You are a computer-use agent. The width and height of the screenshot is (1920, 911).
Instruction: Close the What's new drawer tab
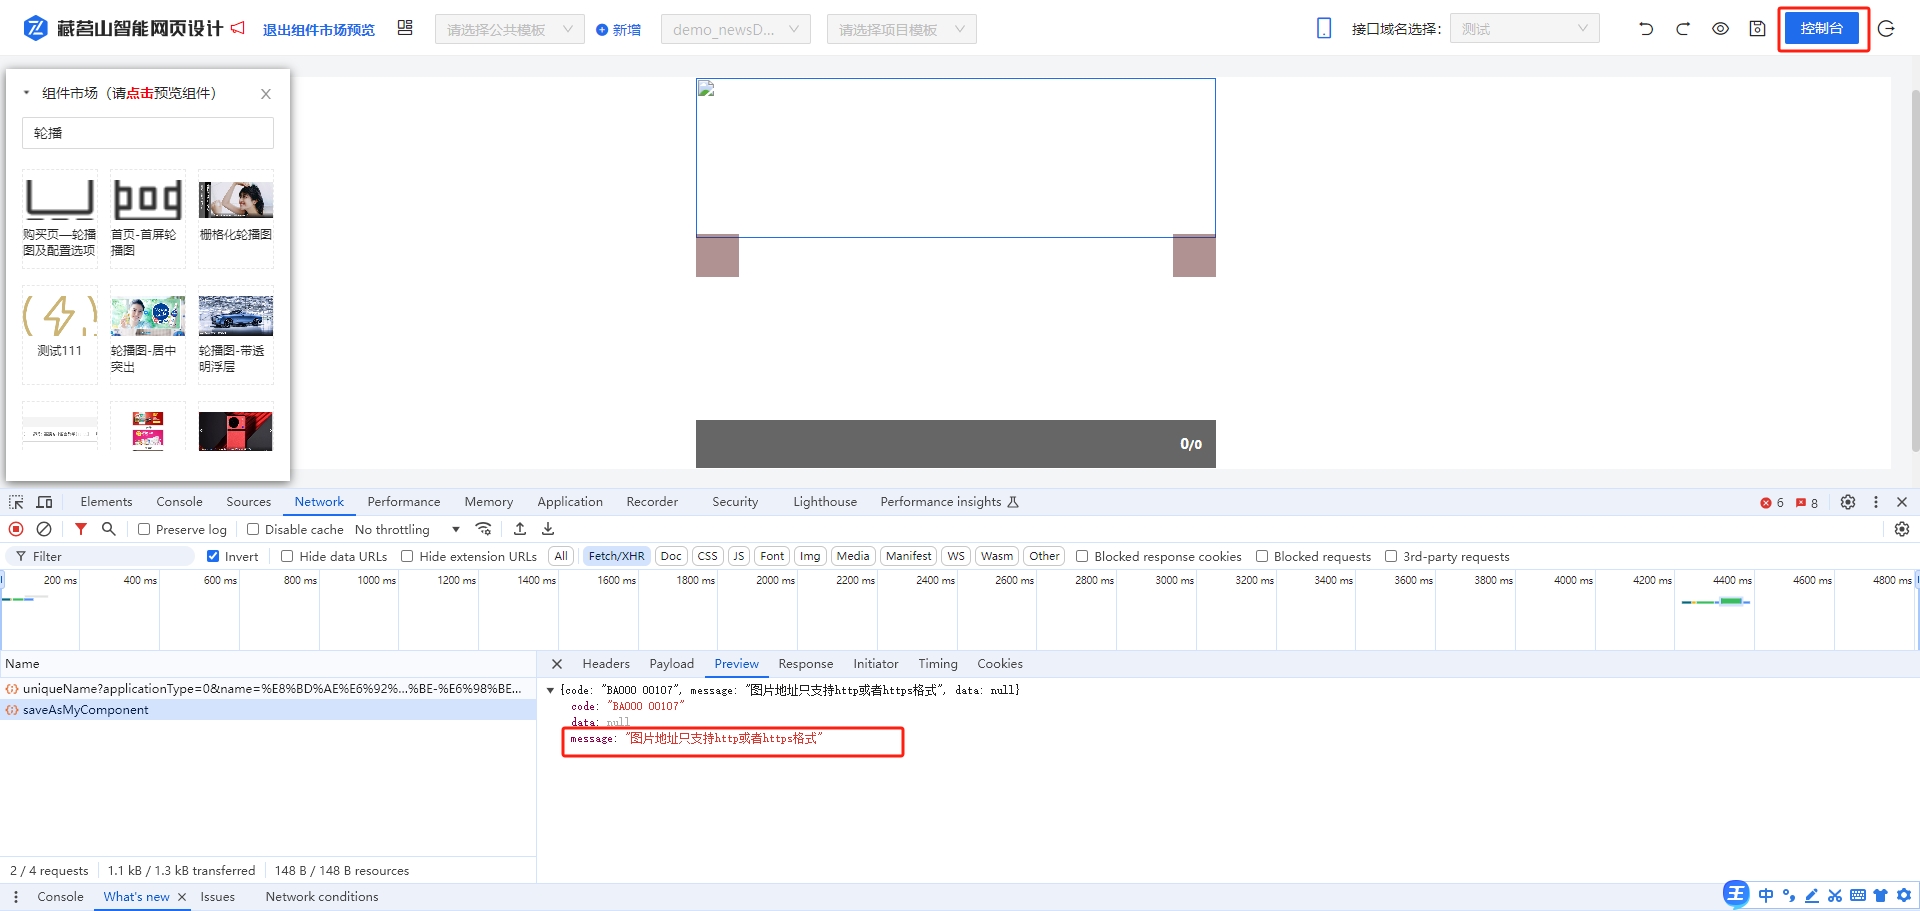tap(182, 897)
